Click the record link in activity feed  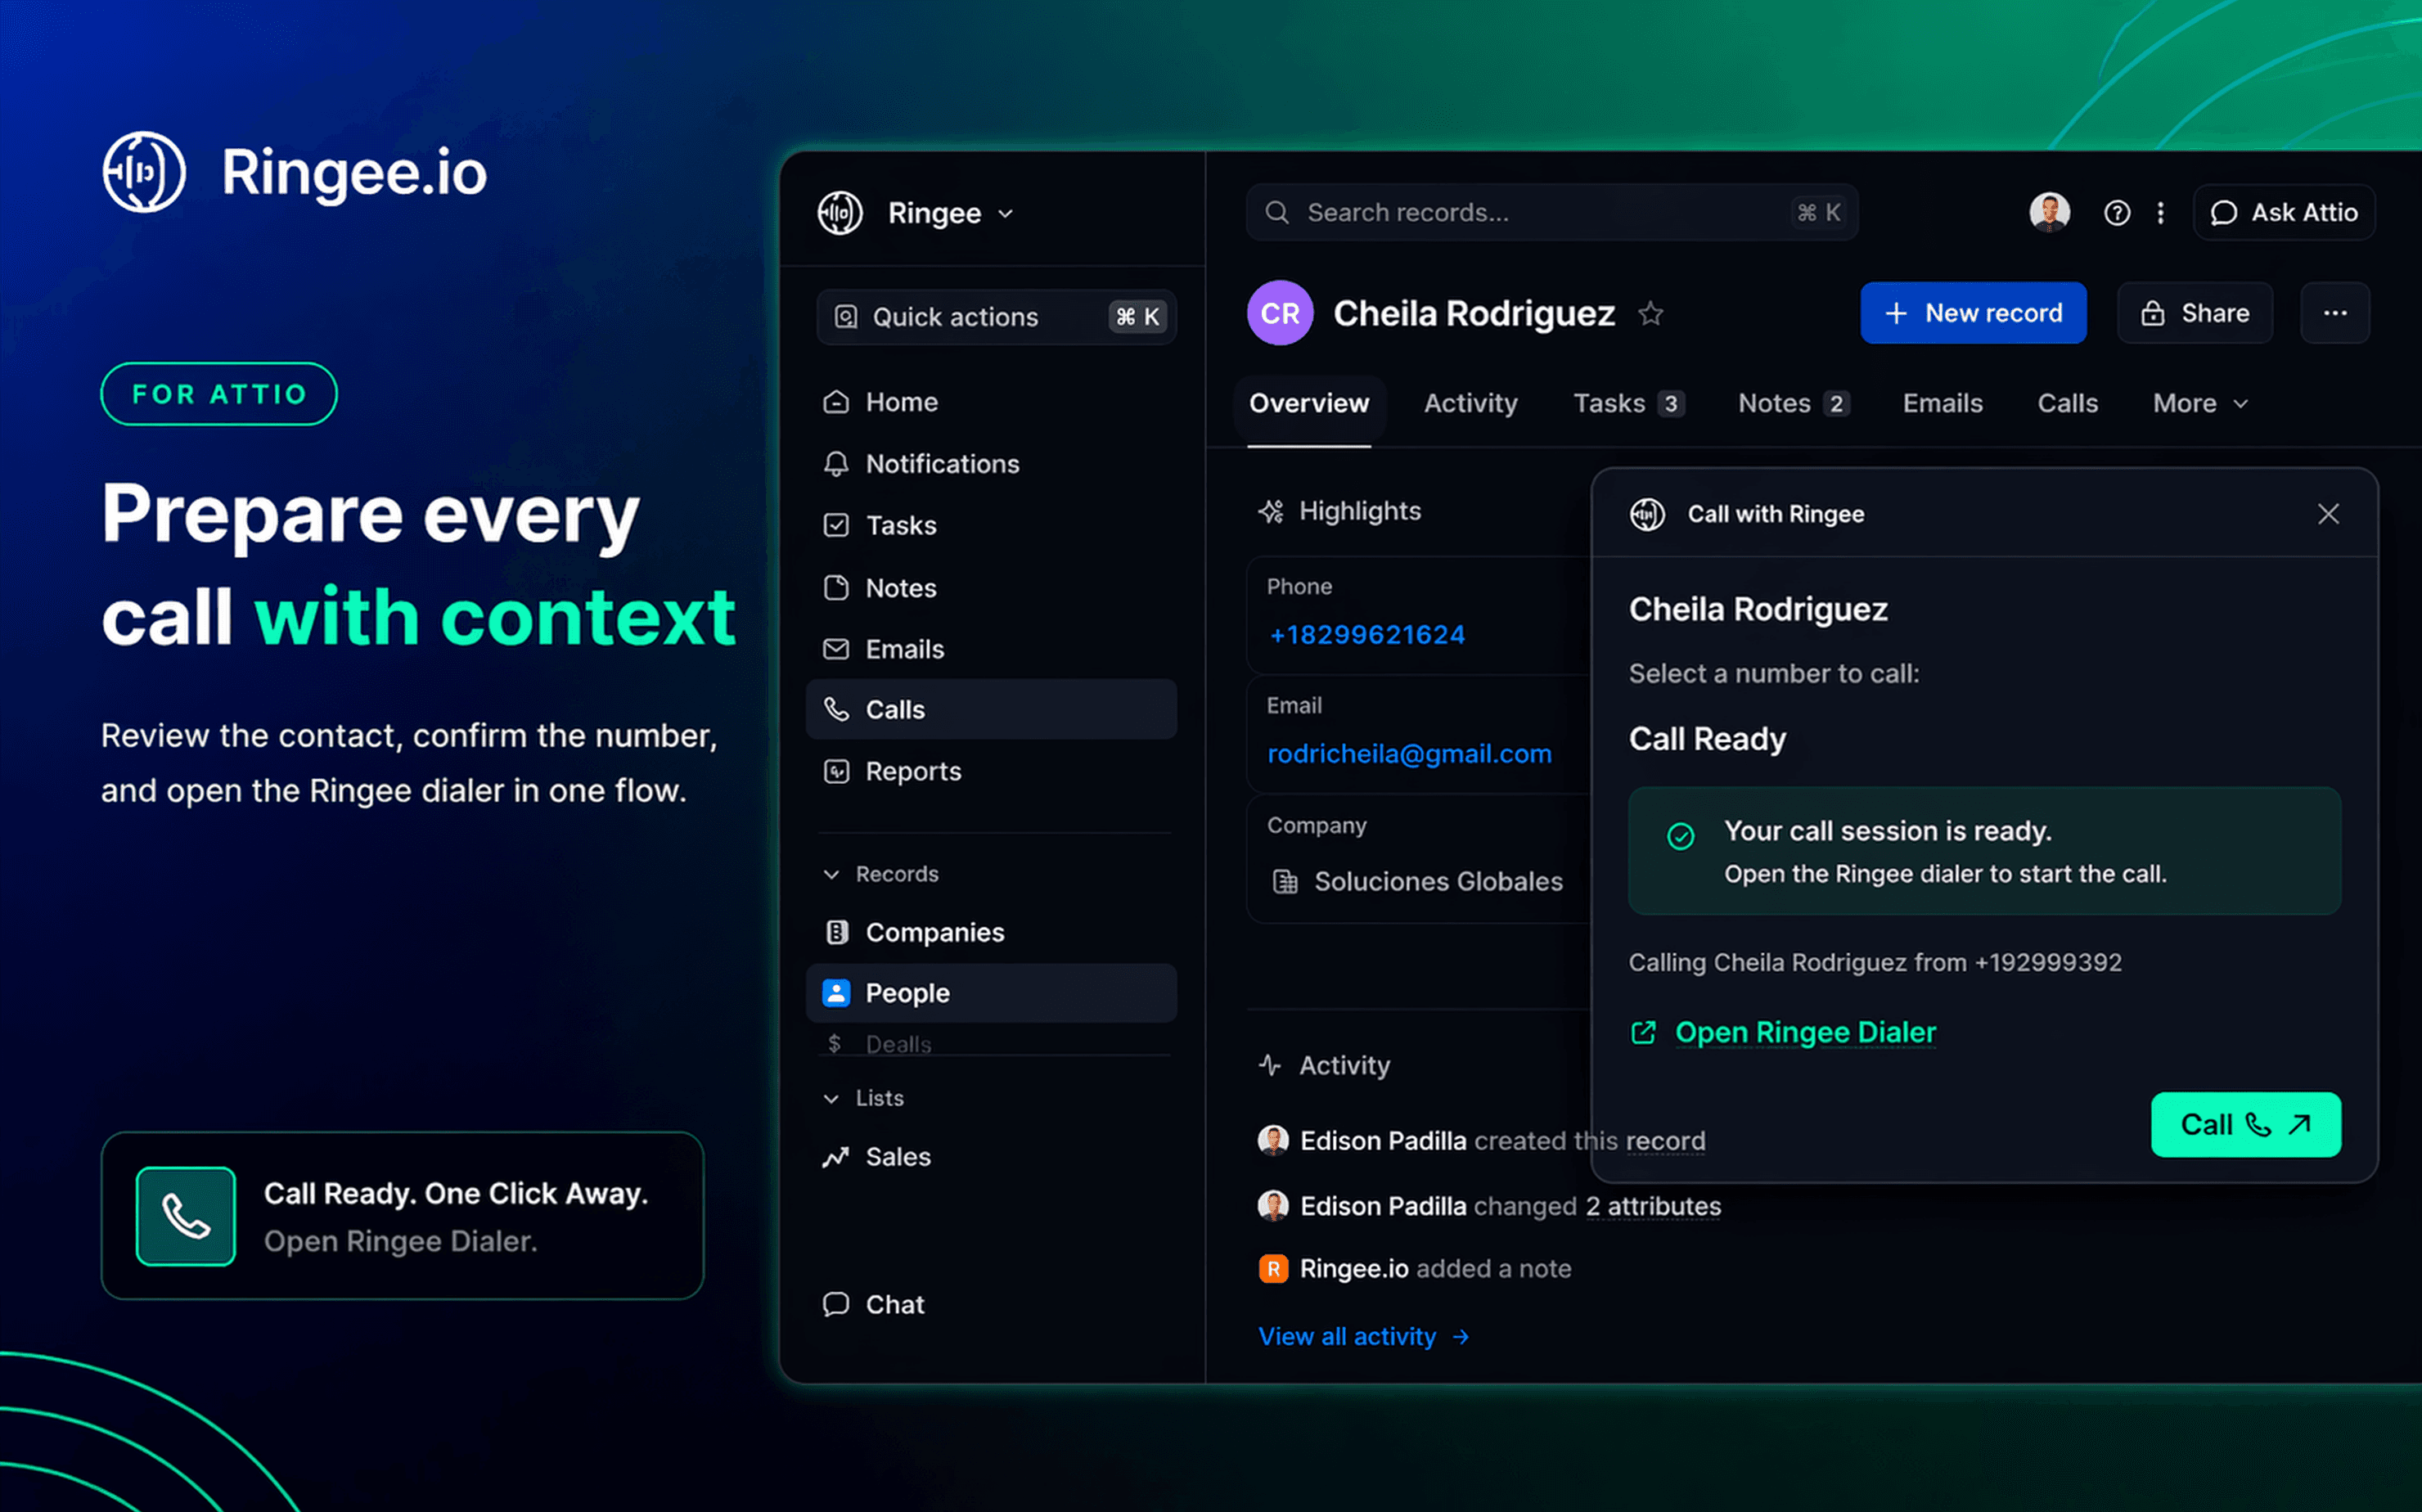[1665, 1141]
